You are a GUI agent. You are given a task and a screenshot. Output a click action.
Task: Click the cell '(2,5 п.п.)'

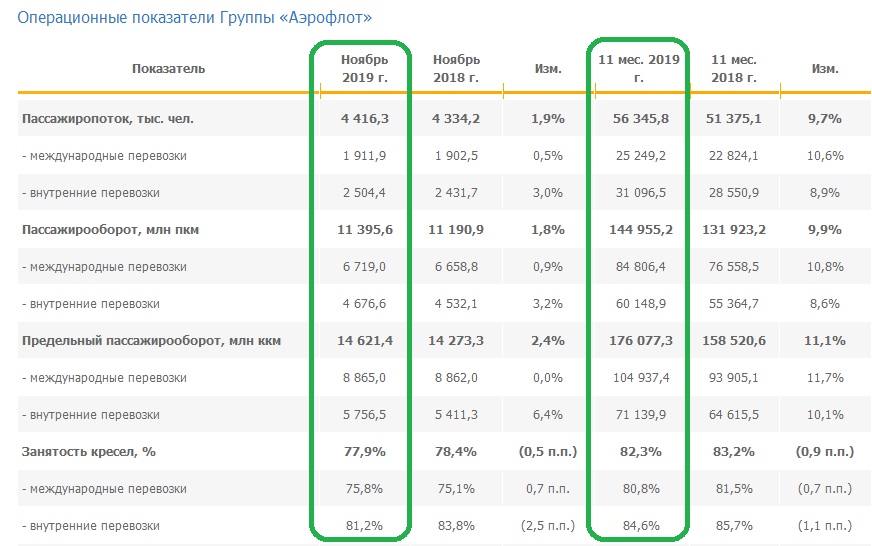click(x=548, y=526)
